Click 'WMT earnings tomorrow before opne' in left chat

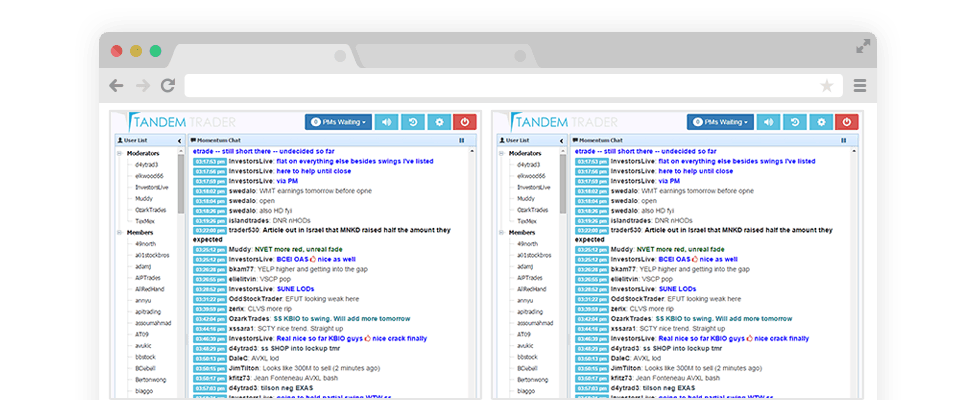click(316, 191)
